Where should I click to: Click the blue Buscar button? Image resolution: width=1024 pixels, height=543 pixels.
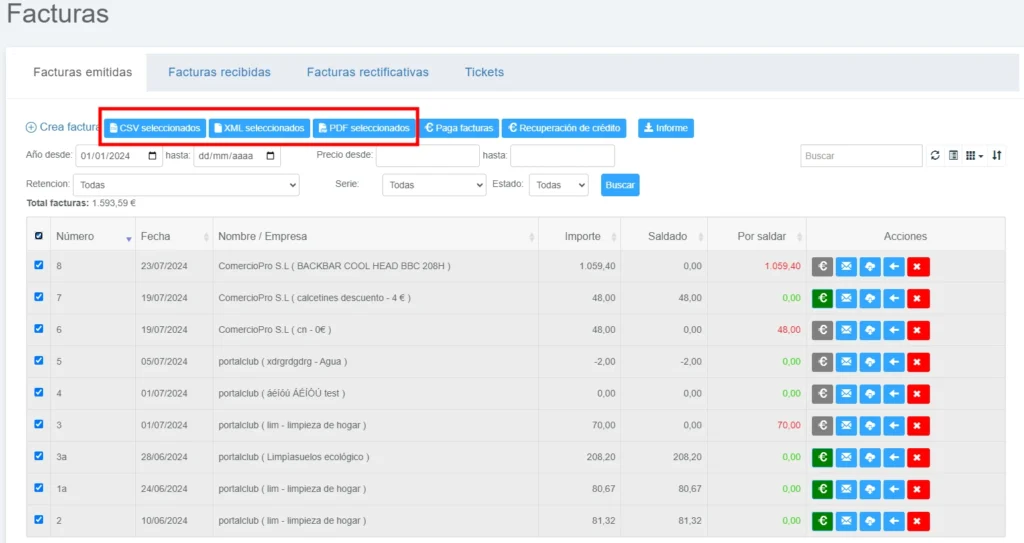(620, 185)
